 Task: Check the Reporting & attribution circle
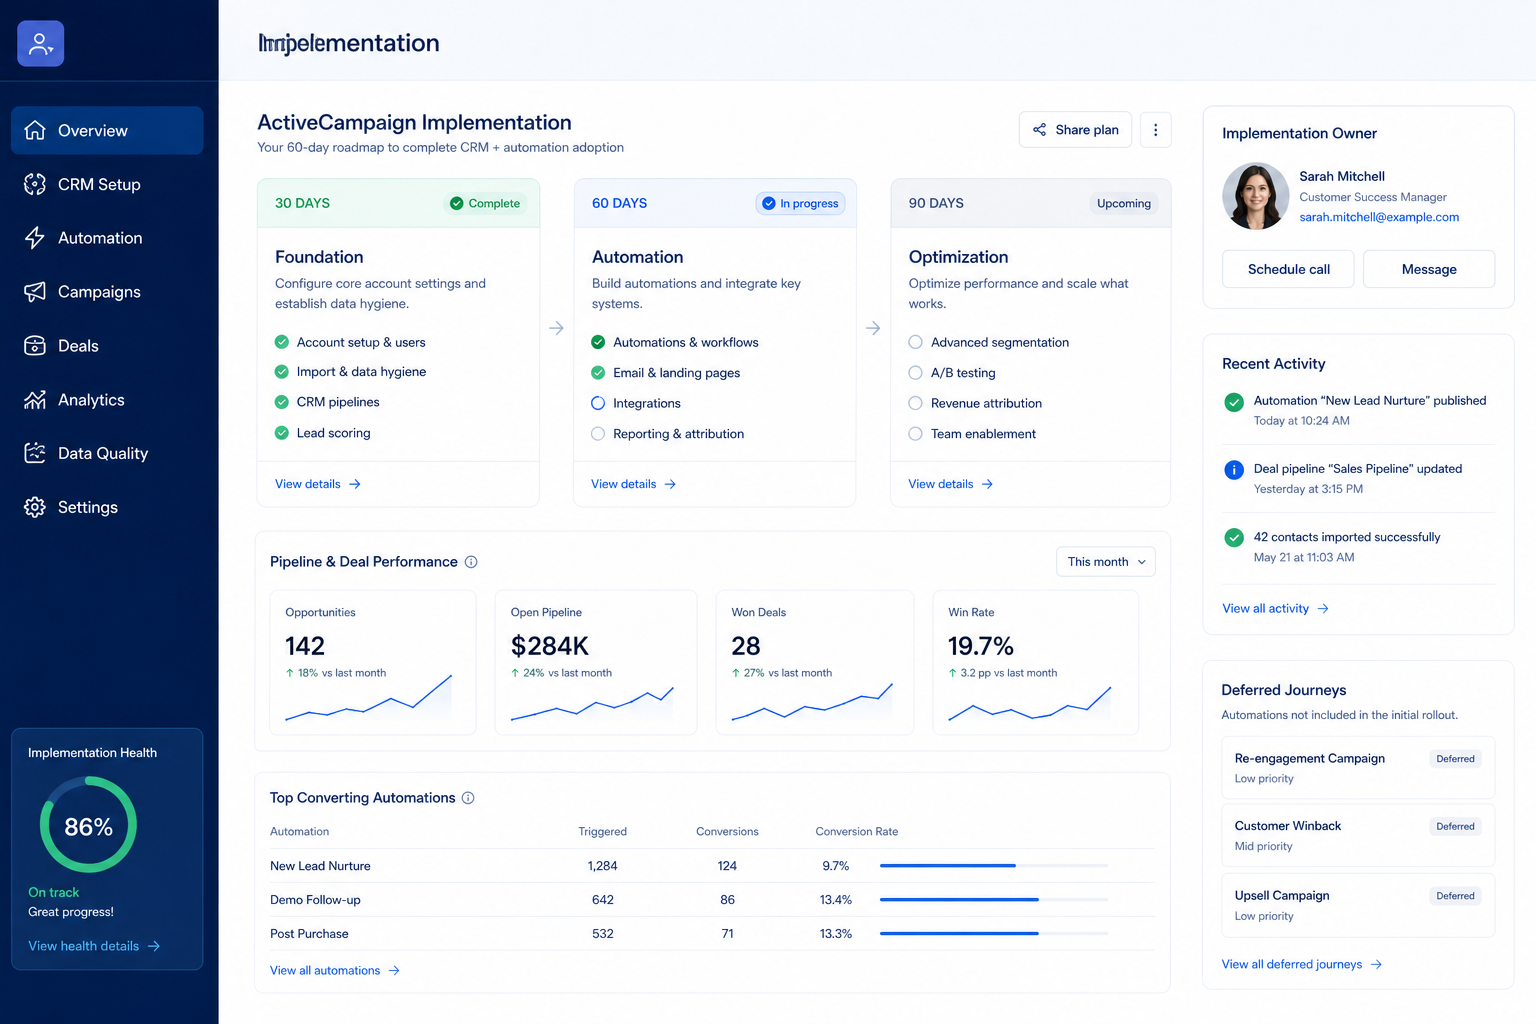[x=598, y=434]
